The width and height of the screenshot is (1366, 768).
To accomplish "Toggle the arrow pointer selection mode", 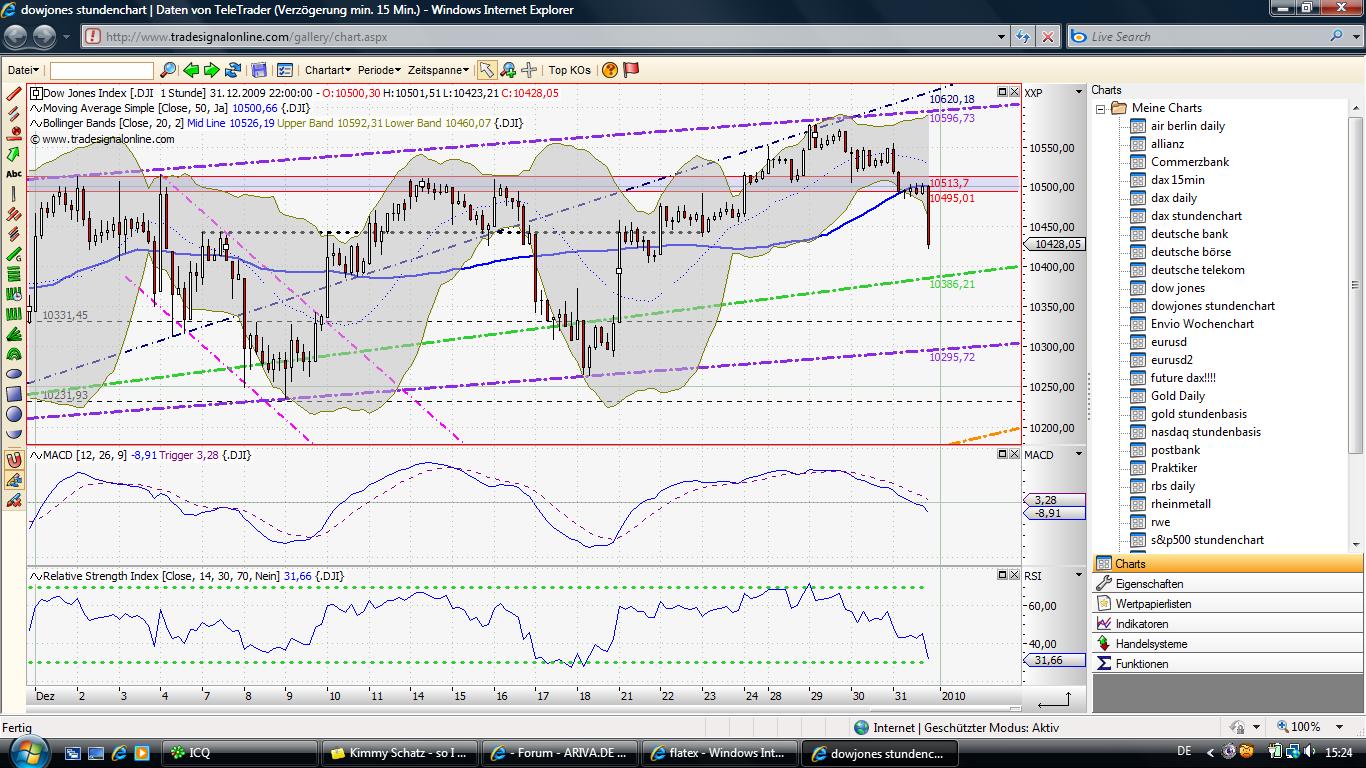I will coord(486,70).
